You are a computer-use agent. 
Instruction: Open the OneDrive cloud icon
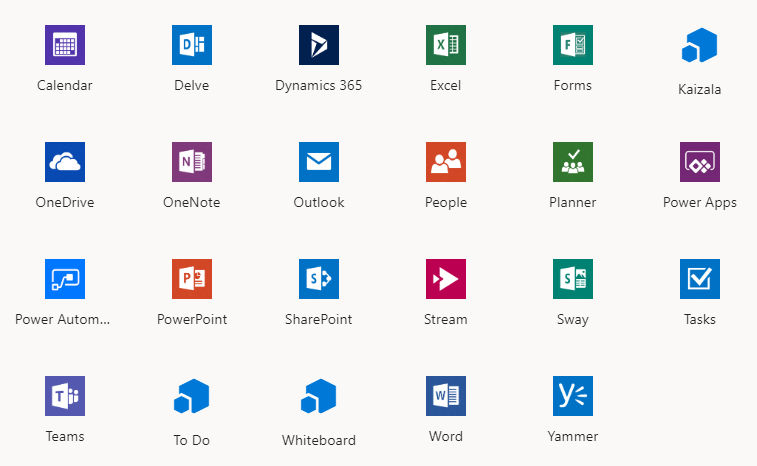point(65,162)
